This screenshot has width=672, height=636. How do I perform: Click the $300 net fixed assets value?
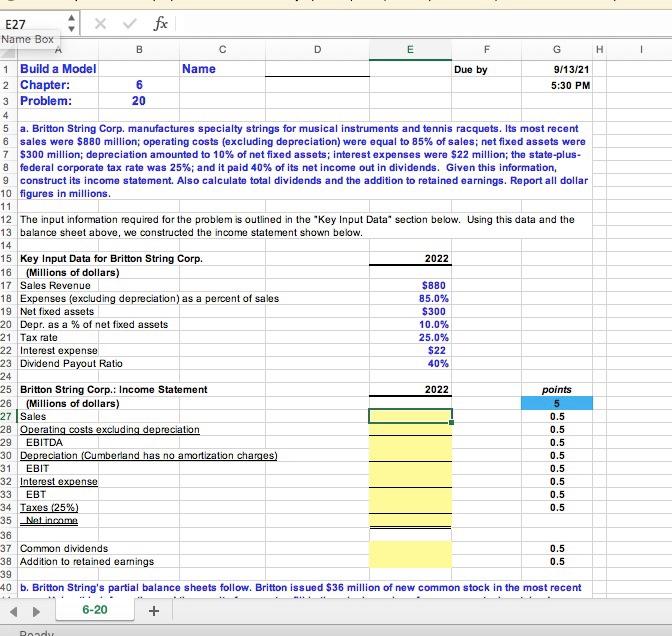pos(434,312)
